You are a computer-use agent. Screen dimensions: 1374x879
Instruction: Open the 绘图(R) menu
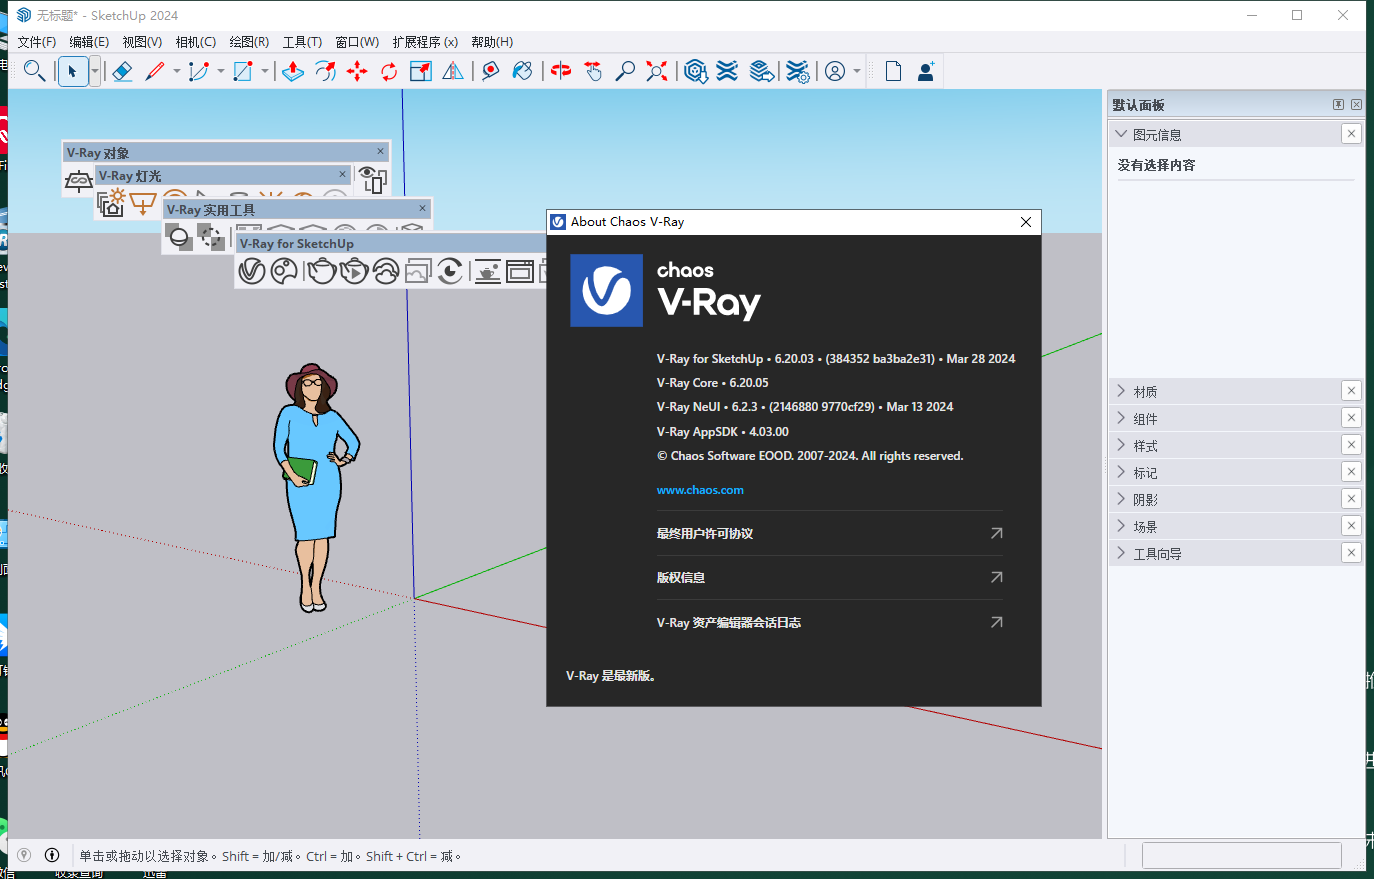pos(249,42)
